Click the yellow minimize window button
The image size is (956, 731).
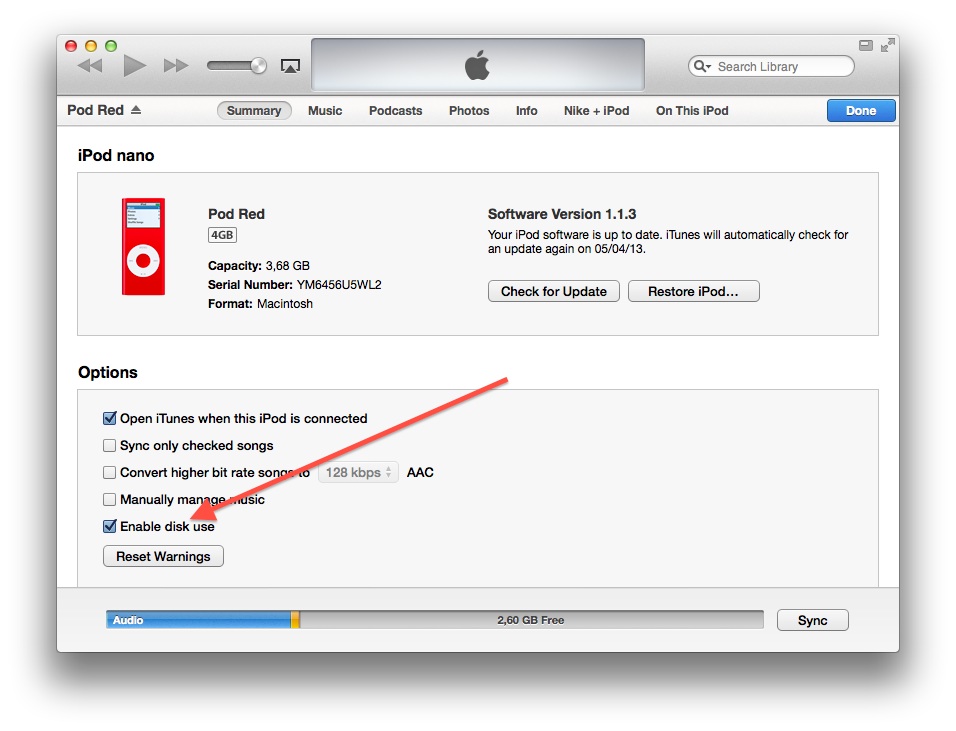point(91,46)
